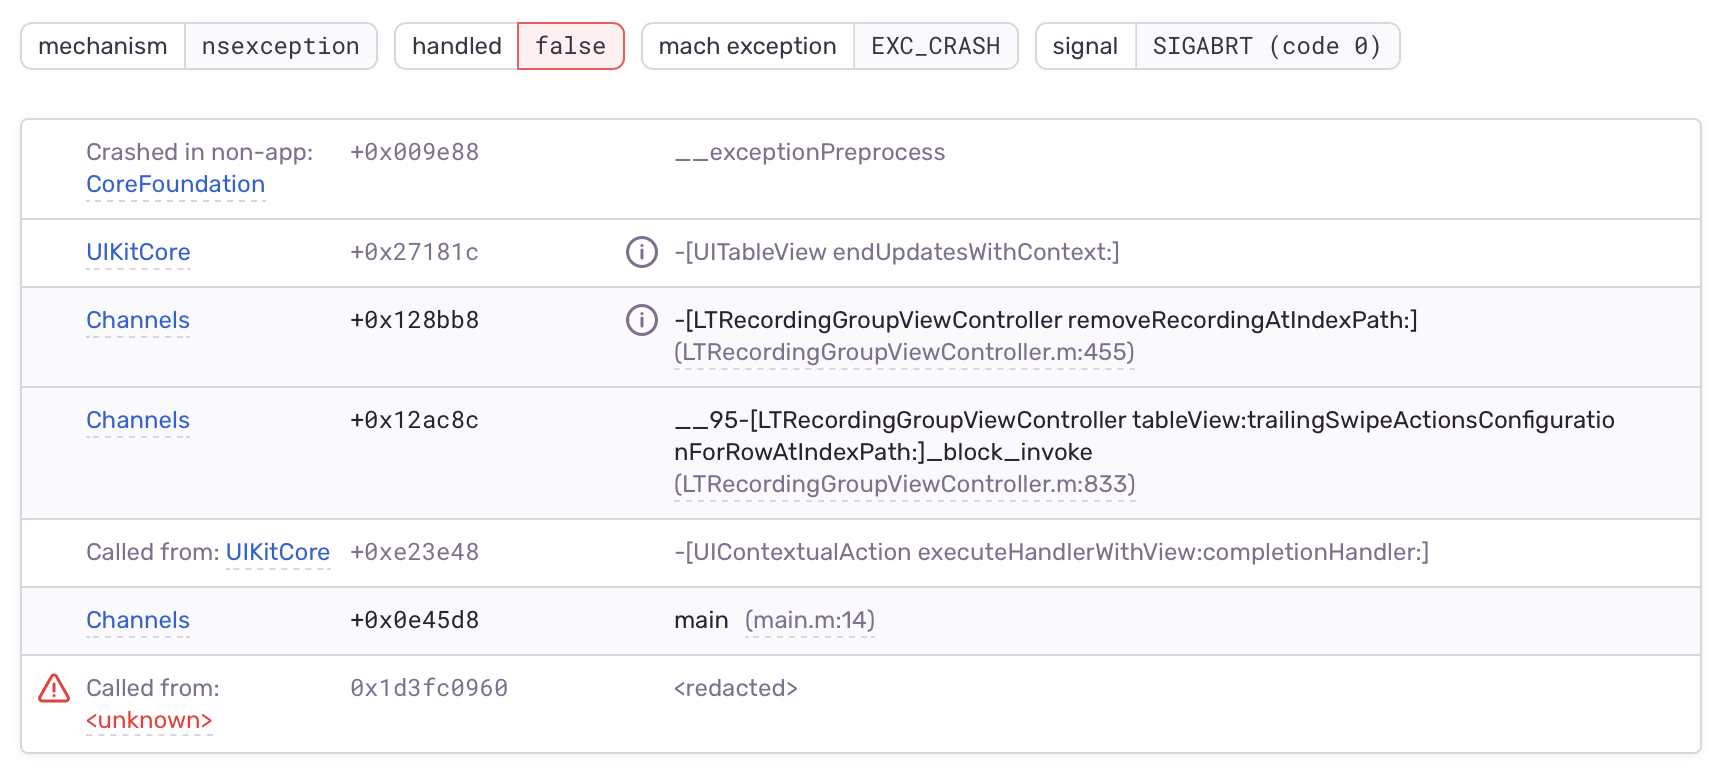The width and height of the screenshot is (1726, 774).
Task: Click info icon beside UITableView endUpdatesWithContext
Action: (641, 252)
